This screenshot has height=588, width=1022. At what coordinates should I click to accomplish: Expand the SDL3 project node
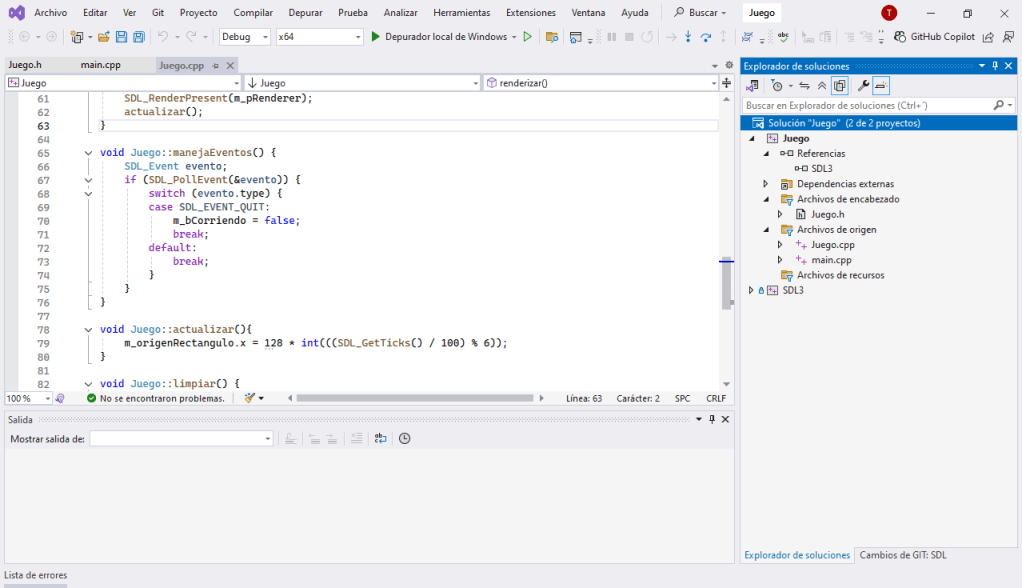point(751,290)
